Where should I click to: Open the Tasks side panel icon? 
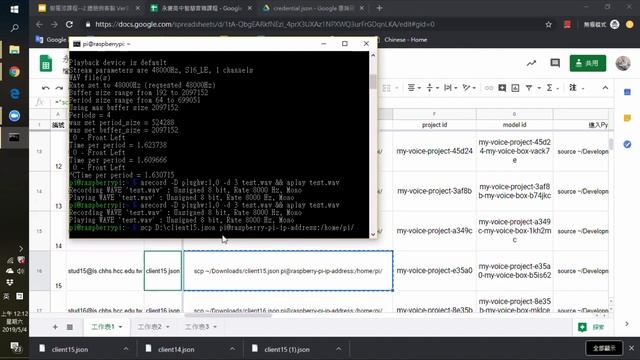pyautogui.click(x=627, y=144)
